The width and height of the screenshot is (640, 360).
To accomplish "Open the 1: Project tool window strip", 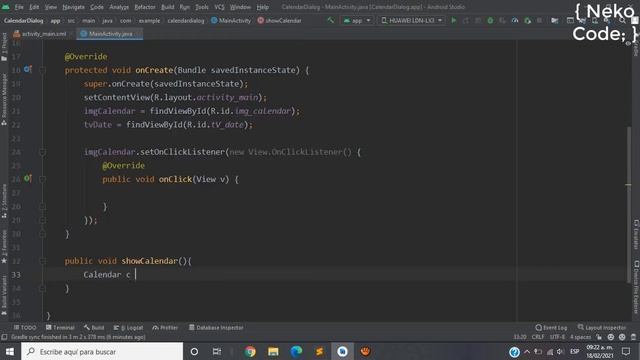I will pos(4,47).
